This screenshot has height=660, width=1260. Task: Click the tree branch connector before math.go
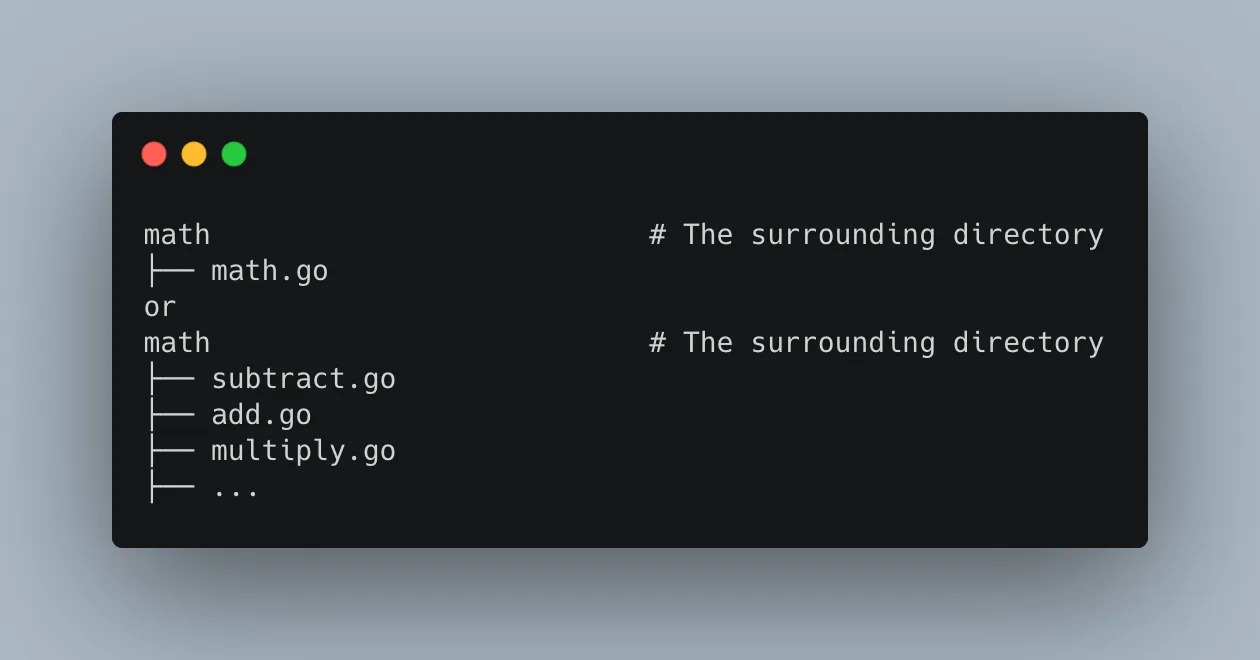pos(170,271)
